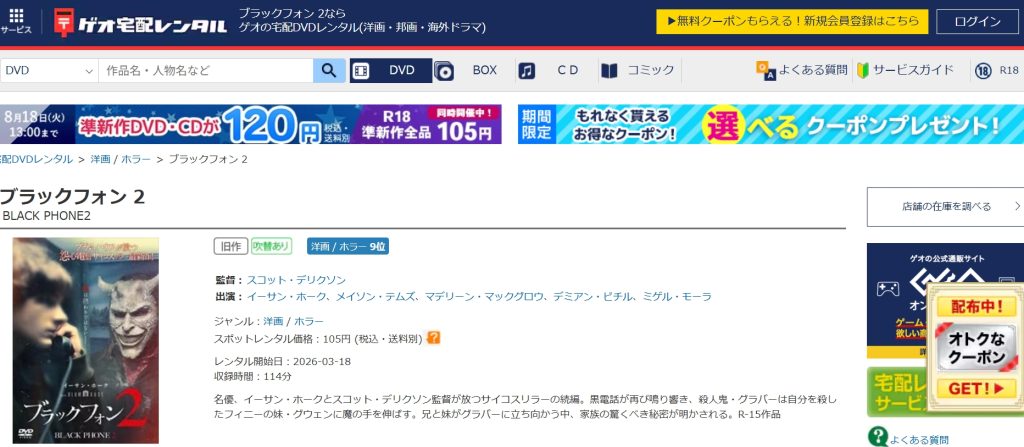Click the スポットレンタル価格：105円 text
Viewport: 1024px width, 447px height.
point(318,339)
